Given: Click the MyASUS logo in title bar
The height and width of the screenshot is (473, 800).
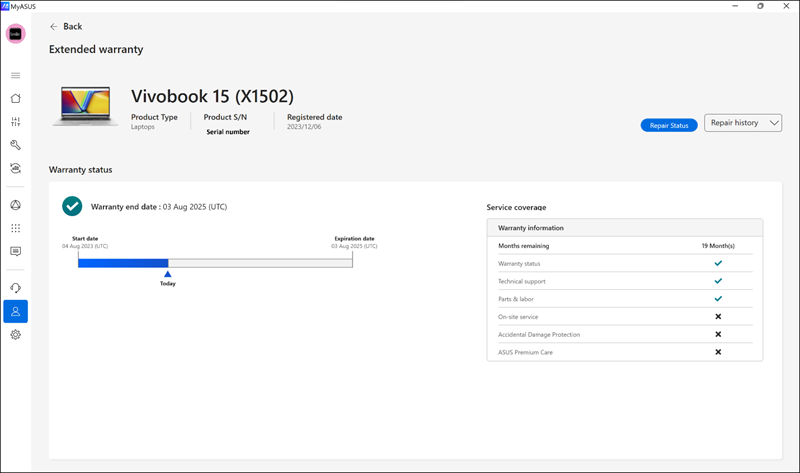Looking at the screenshot, I should point(5,6).
